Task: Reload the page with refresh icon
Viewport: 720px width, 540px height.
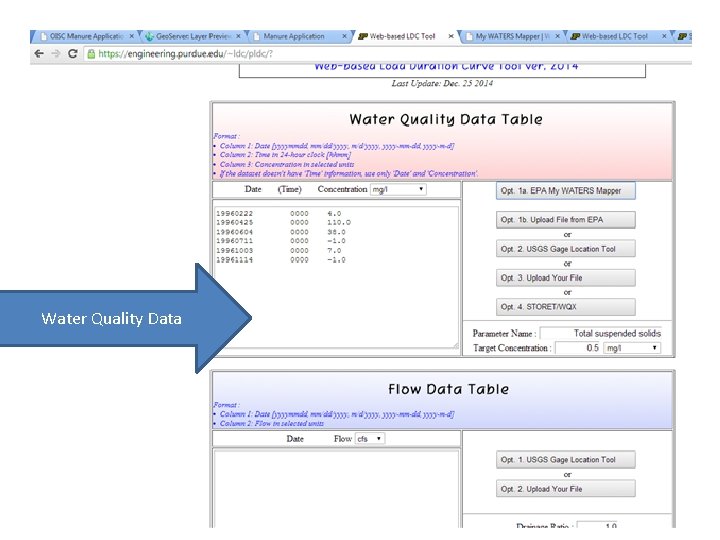Action: (72, 54)
